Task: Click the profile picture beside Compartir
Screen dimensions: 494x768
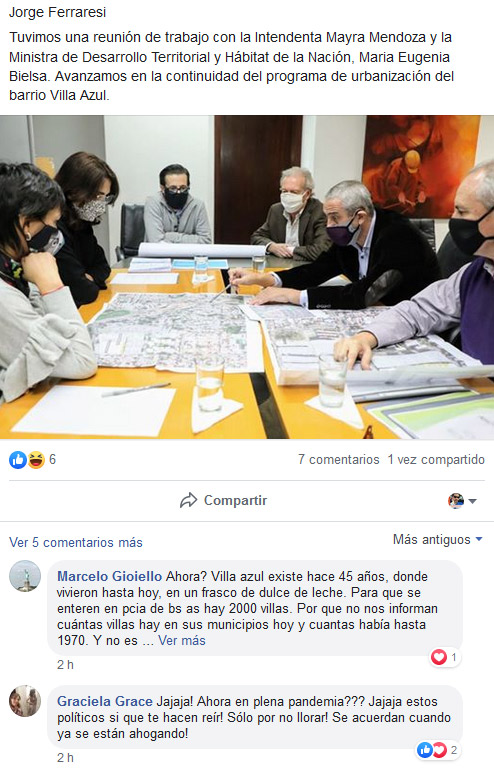Action: pos(456,501)
